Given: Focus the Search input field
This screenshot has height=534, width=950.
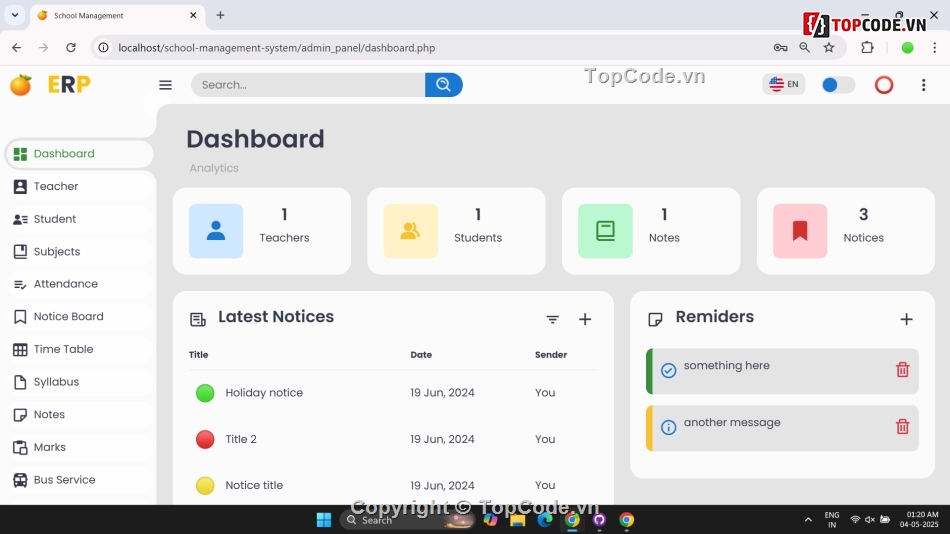Looking at the screenshot, I should click(308, 85).
